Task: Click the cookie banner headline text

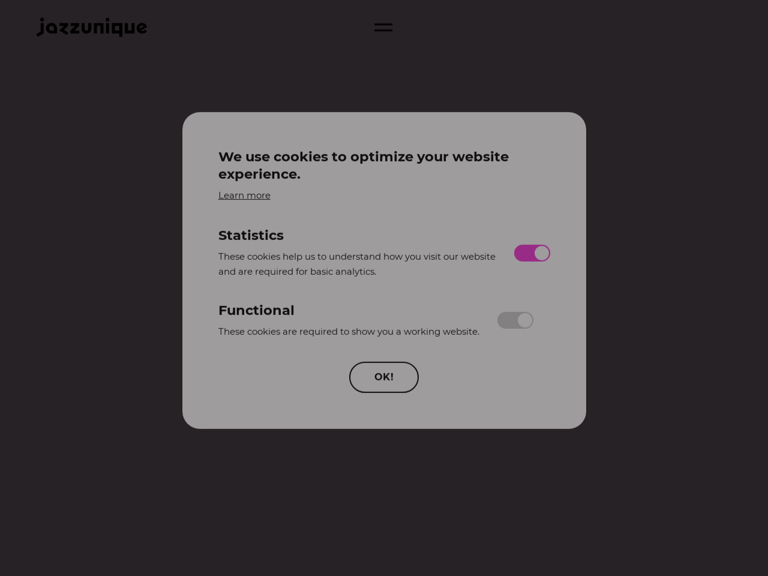Action: tap(363, 166)
